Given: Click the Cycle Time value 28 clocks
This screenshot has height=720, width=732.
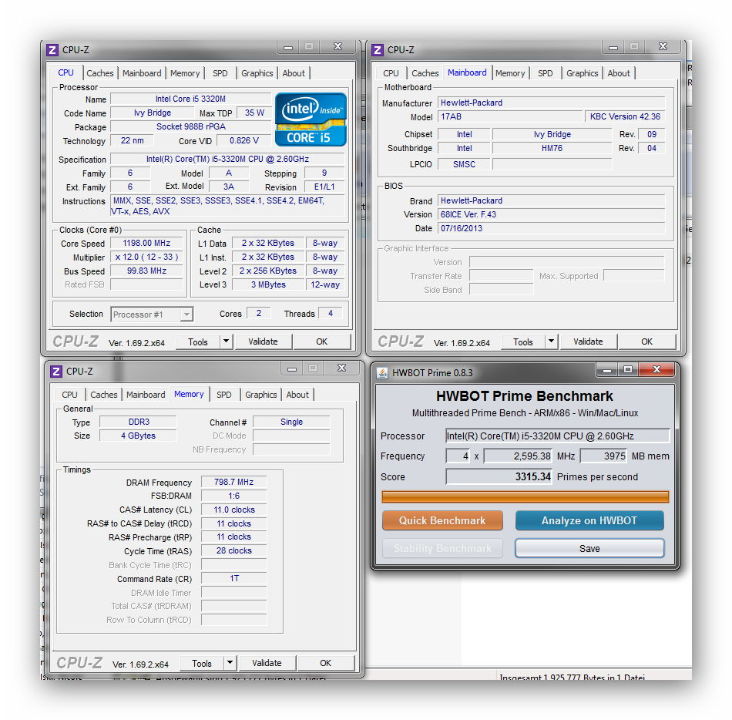Looking at the screenshot, I should 234,551.
